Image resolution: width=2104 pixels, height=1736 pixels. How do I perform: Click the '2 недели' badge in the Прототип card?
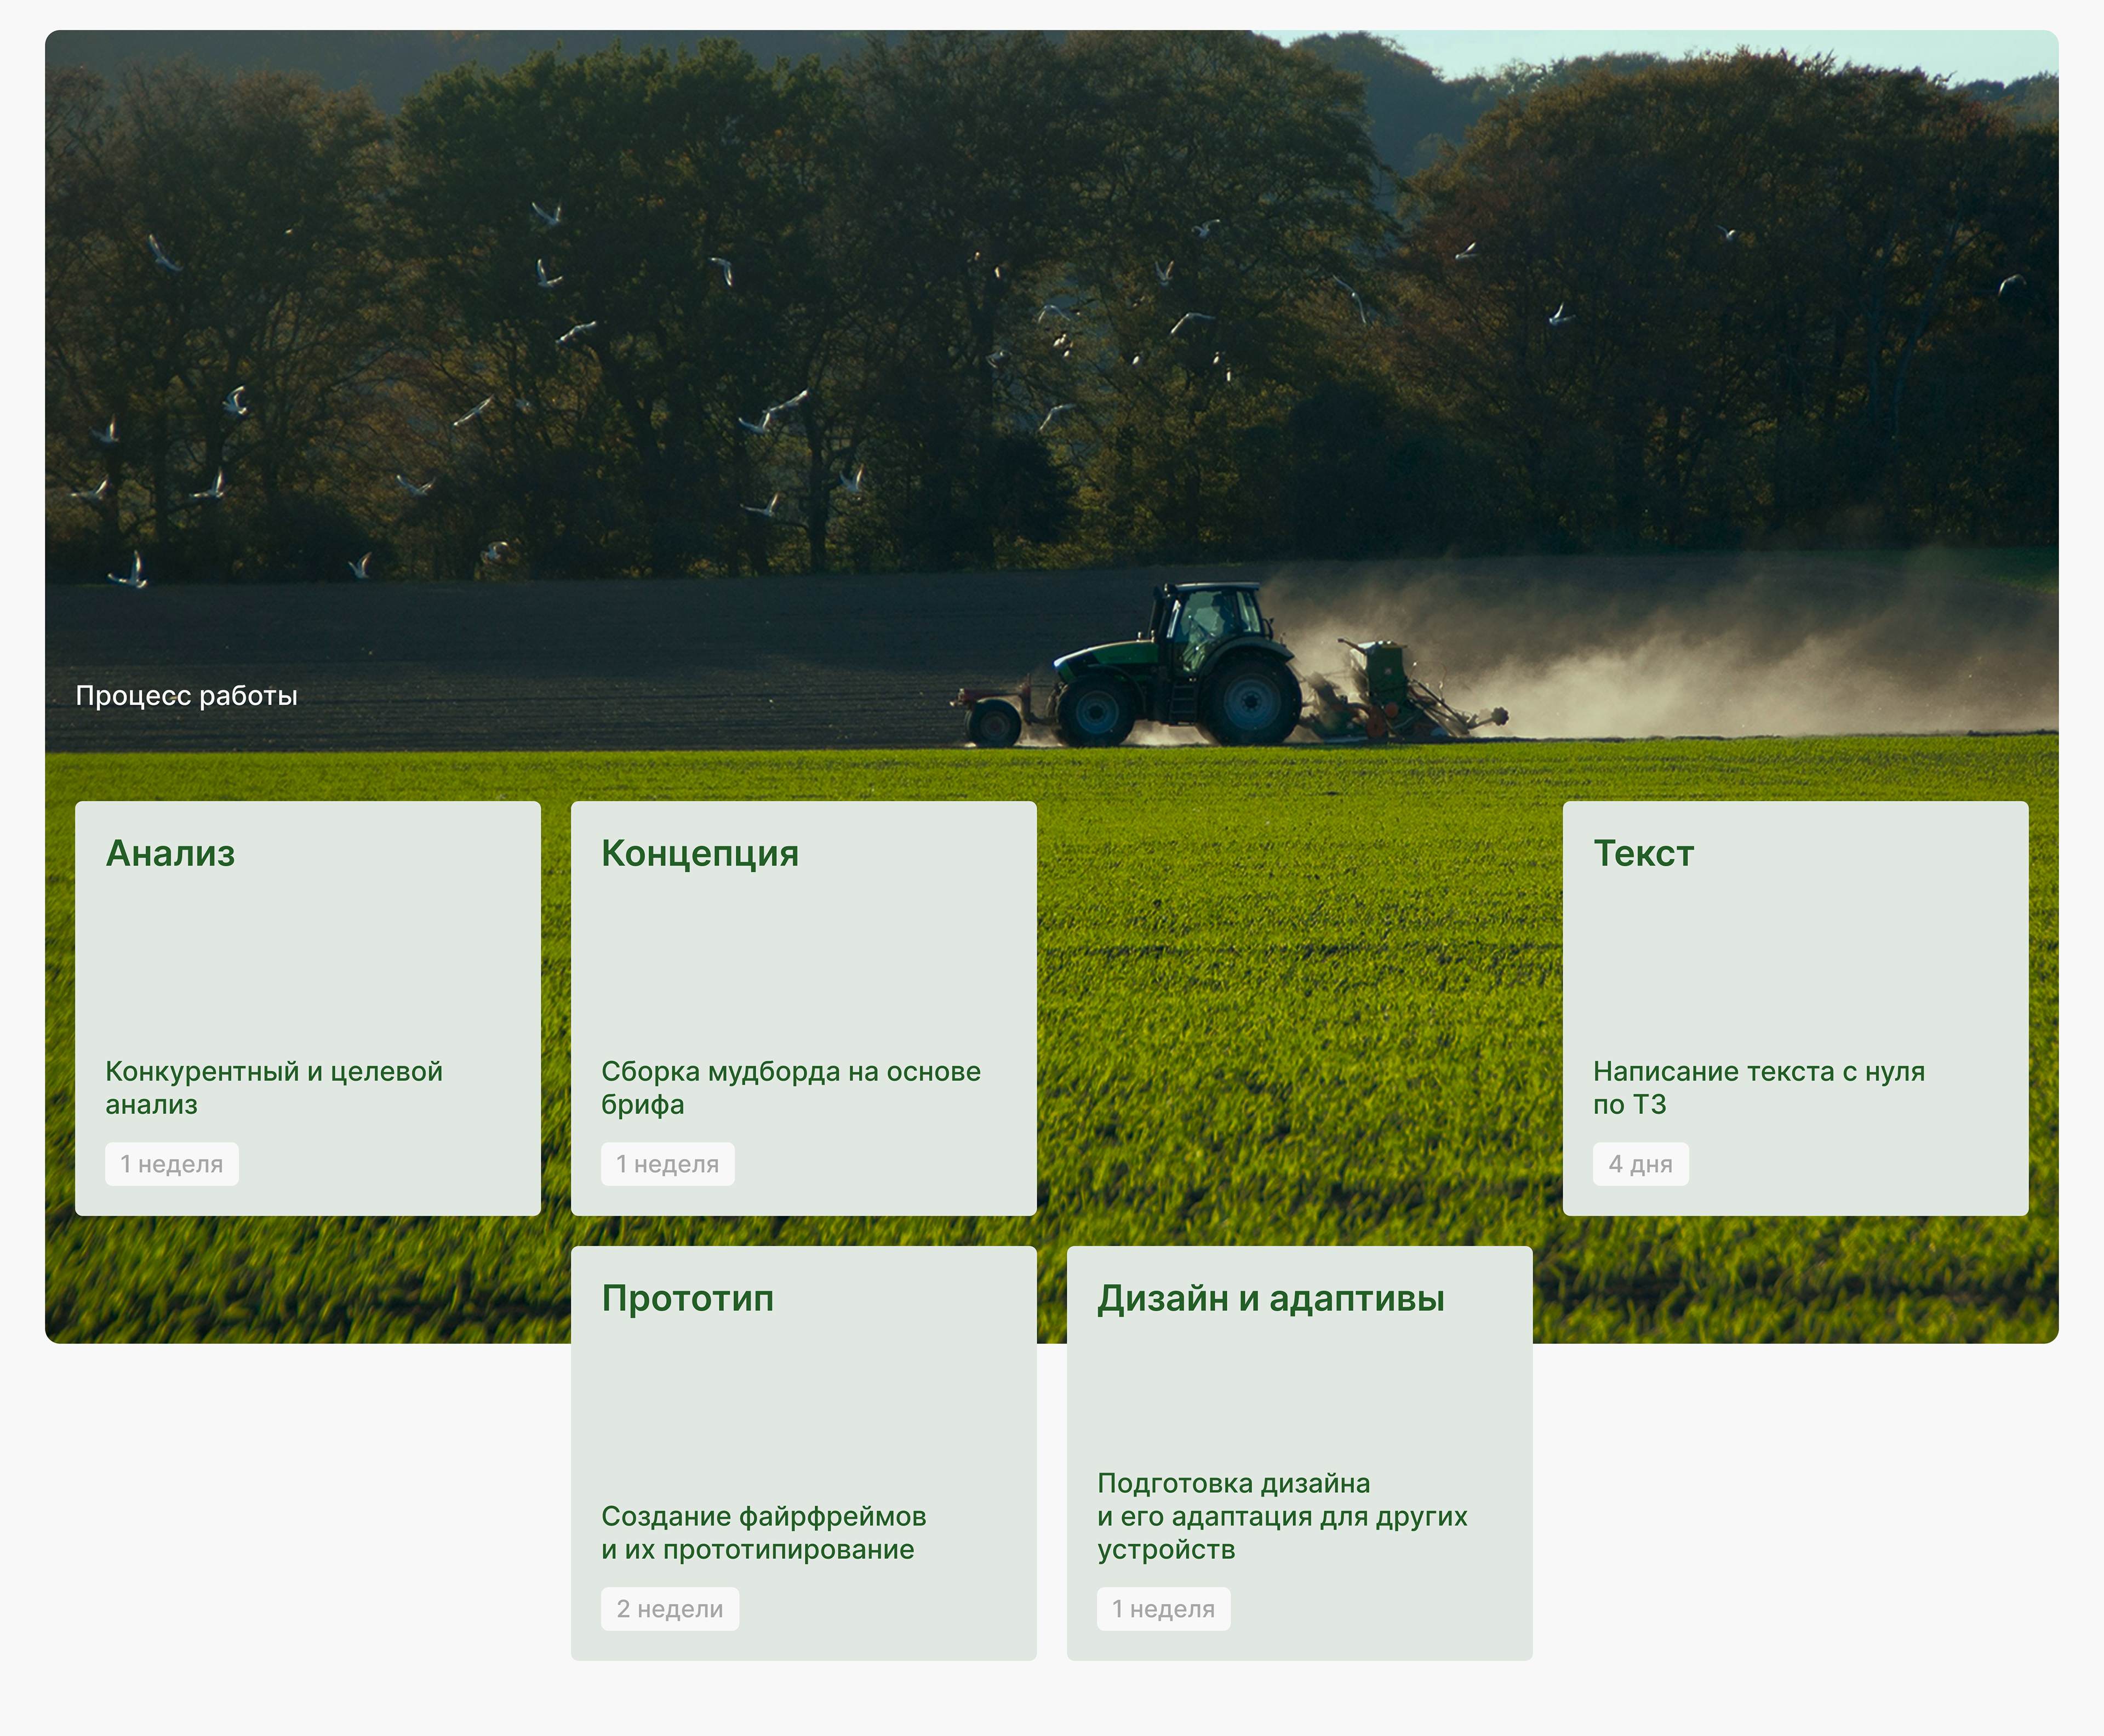[x=669, y=1609]
